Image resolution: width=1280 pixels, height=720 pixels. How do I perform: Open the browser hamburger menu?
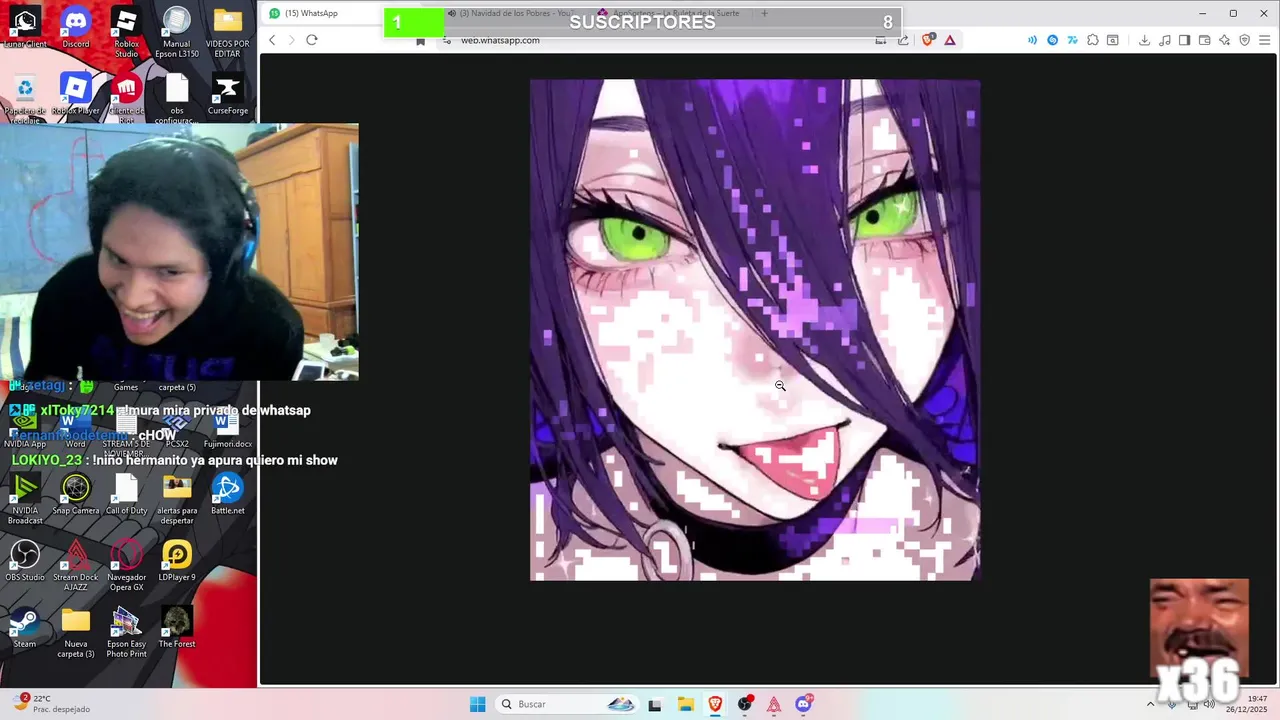click(1265, 40)
